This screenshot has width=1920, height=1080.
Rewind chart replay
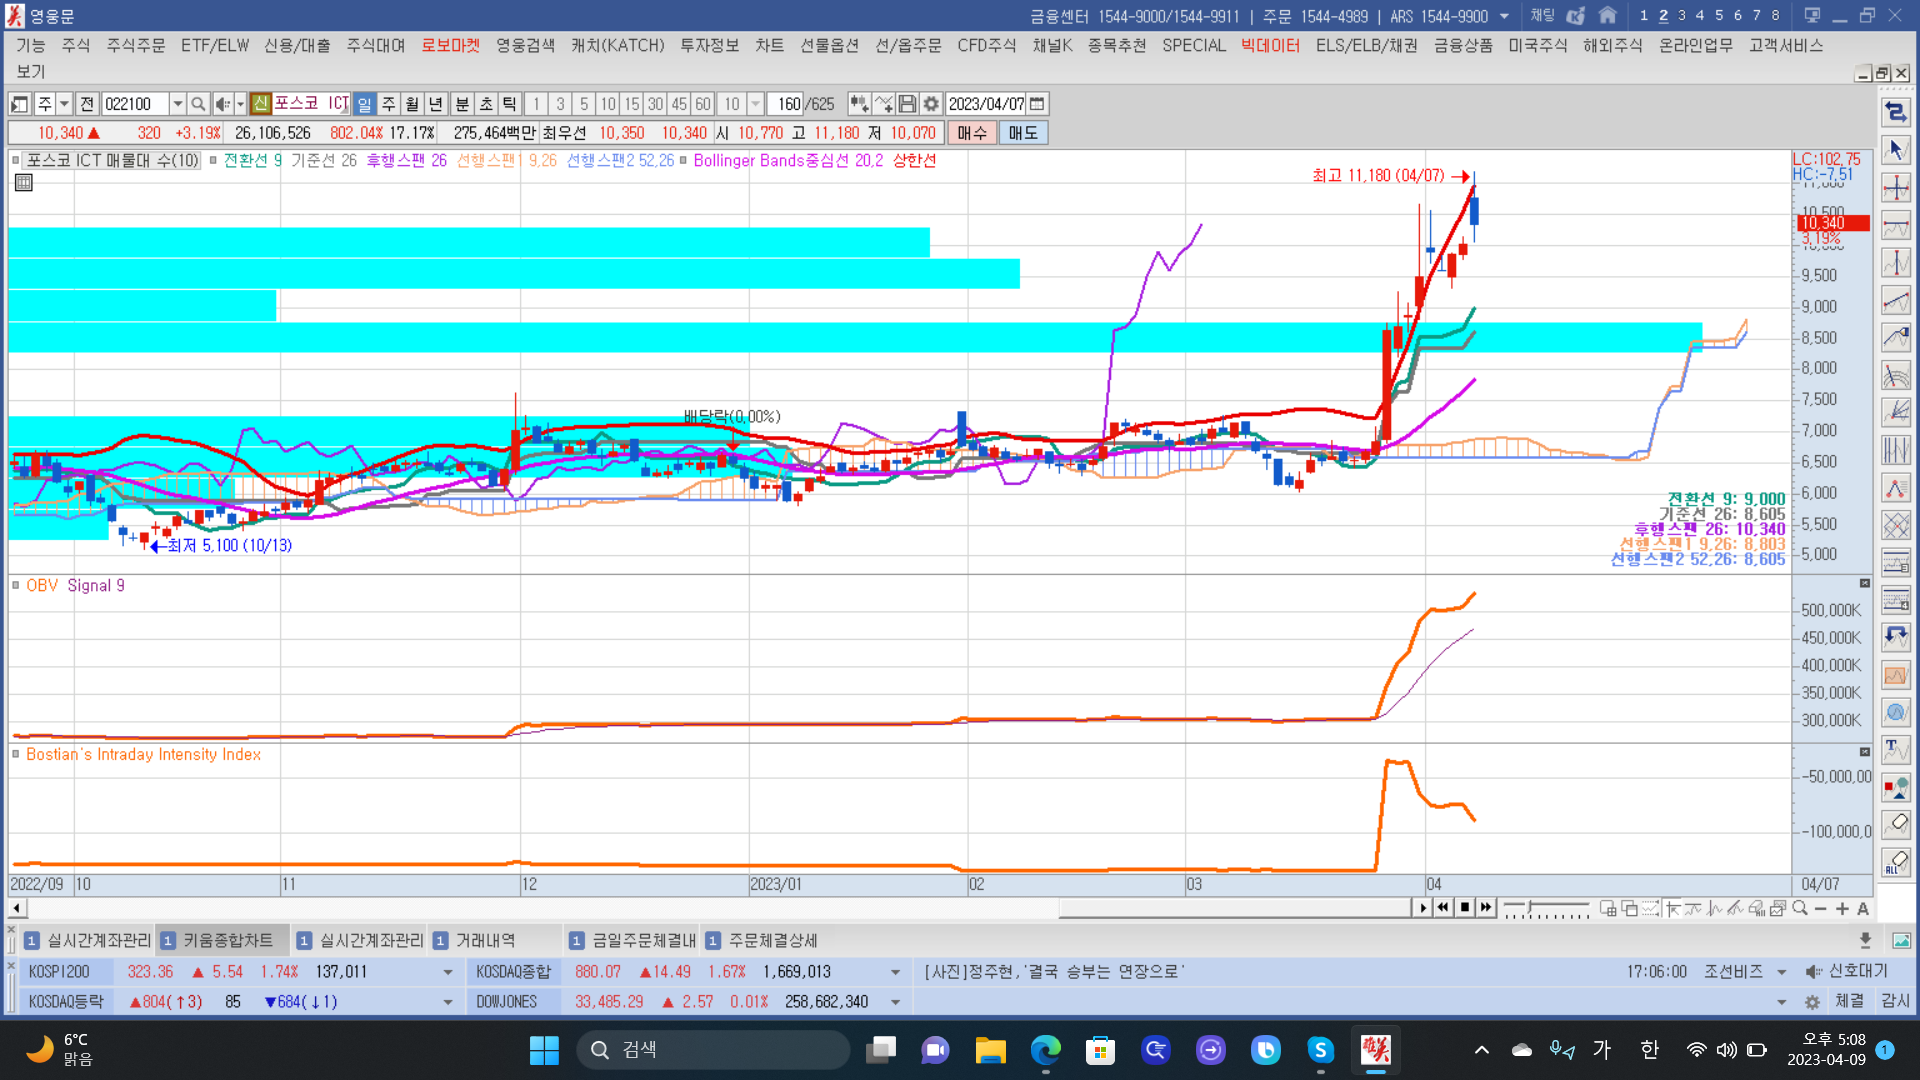tap(1443, 908)
